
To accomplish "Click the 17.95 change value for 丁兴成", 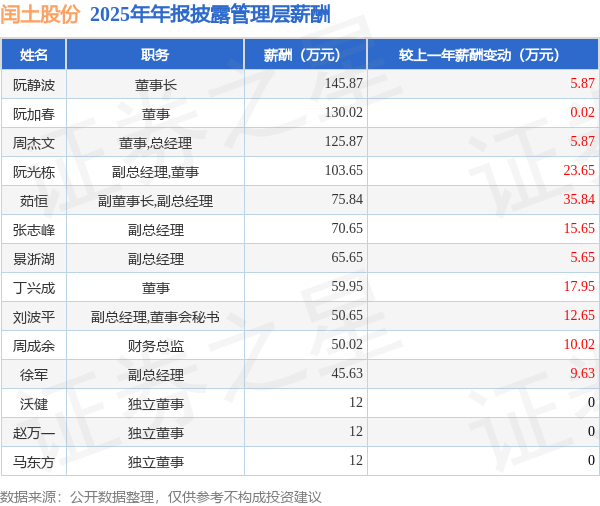I will (x=579, y=286).
